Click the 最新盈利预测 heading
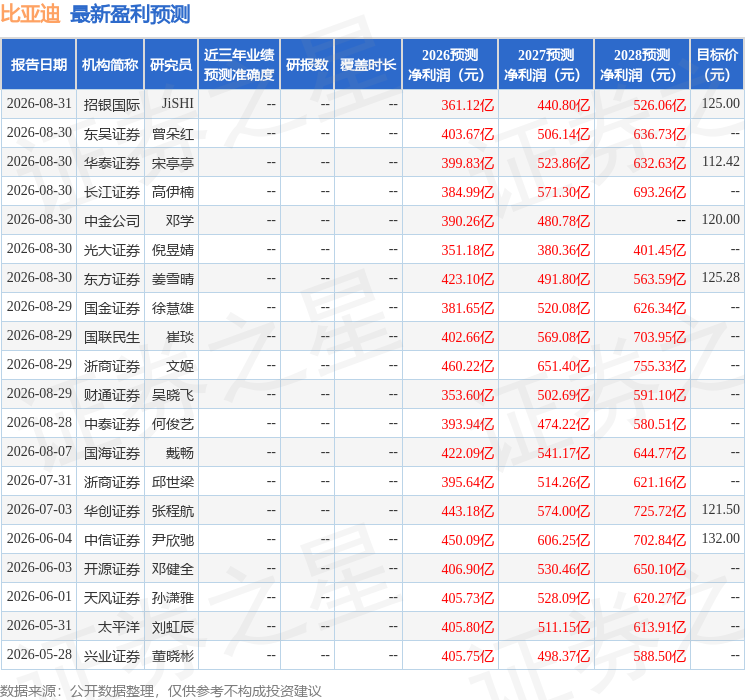The image size is (745, 700). click(x=130, y=14)
